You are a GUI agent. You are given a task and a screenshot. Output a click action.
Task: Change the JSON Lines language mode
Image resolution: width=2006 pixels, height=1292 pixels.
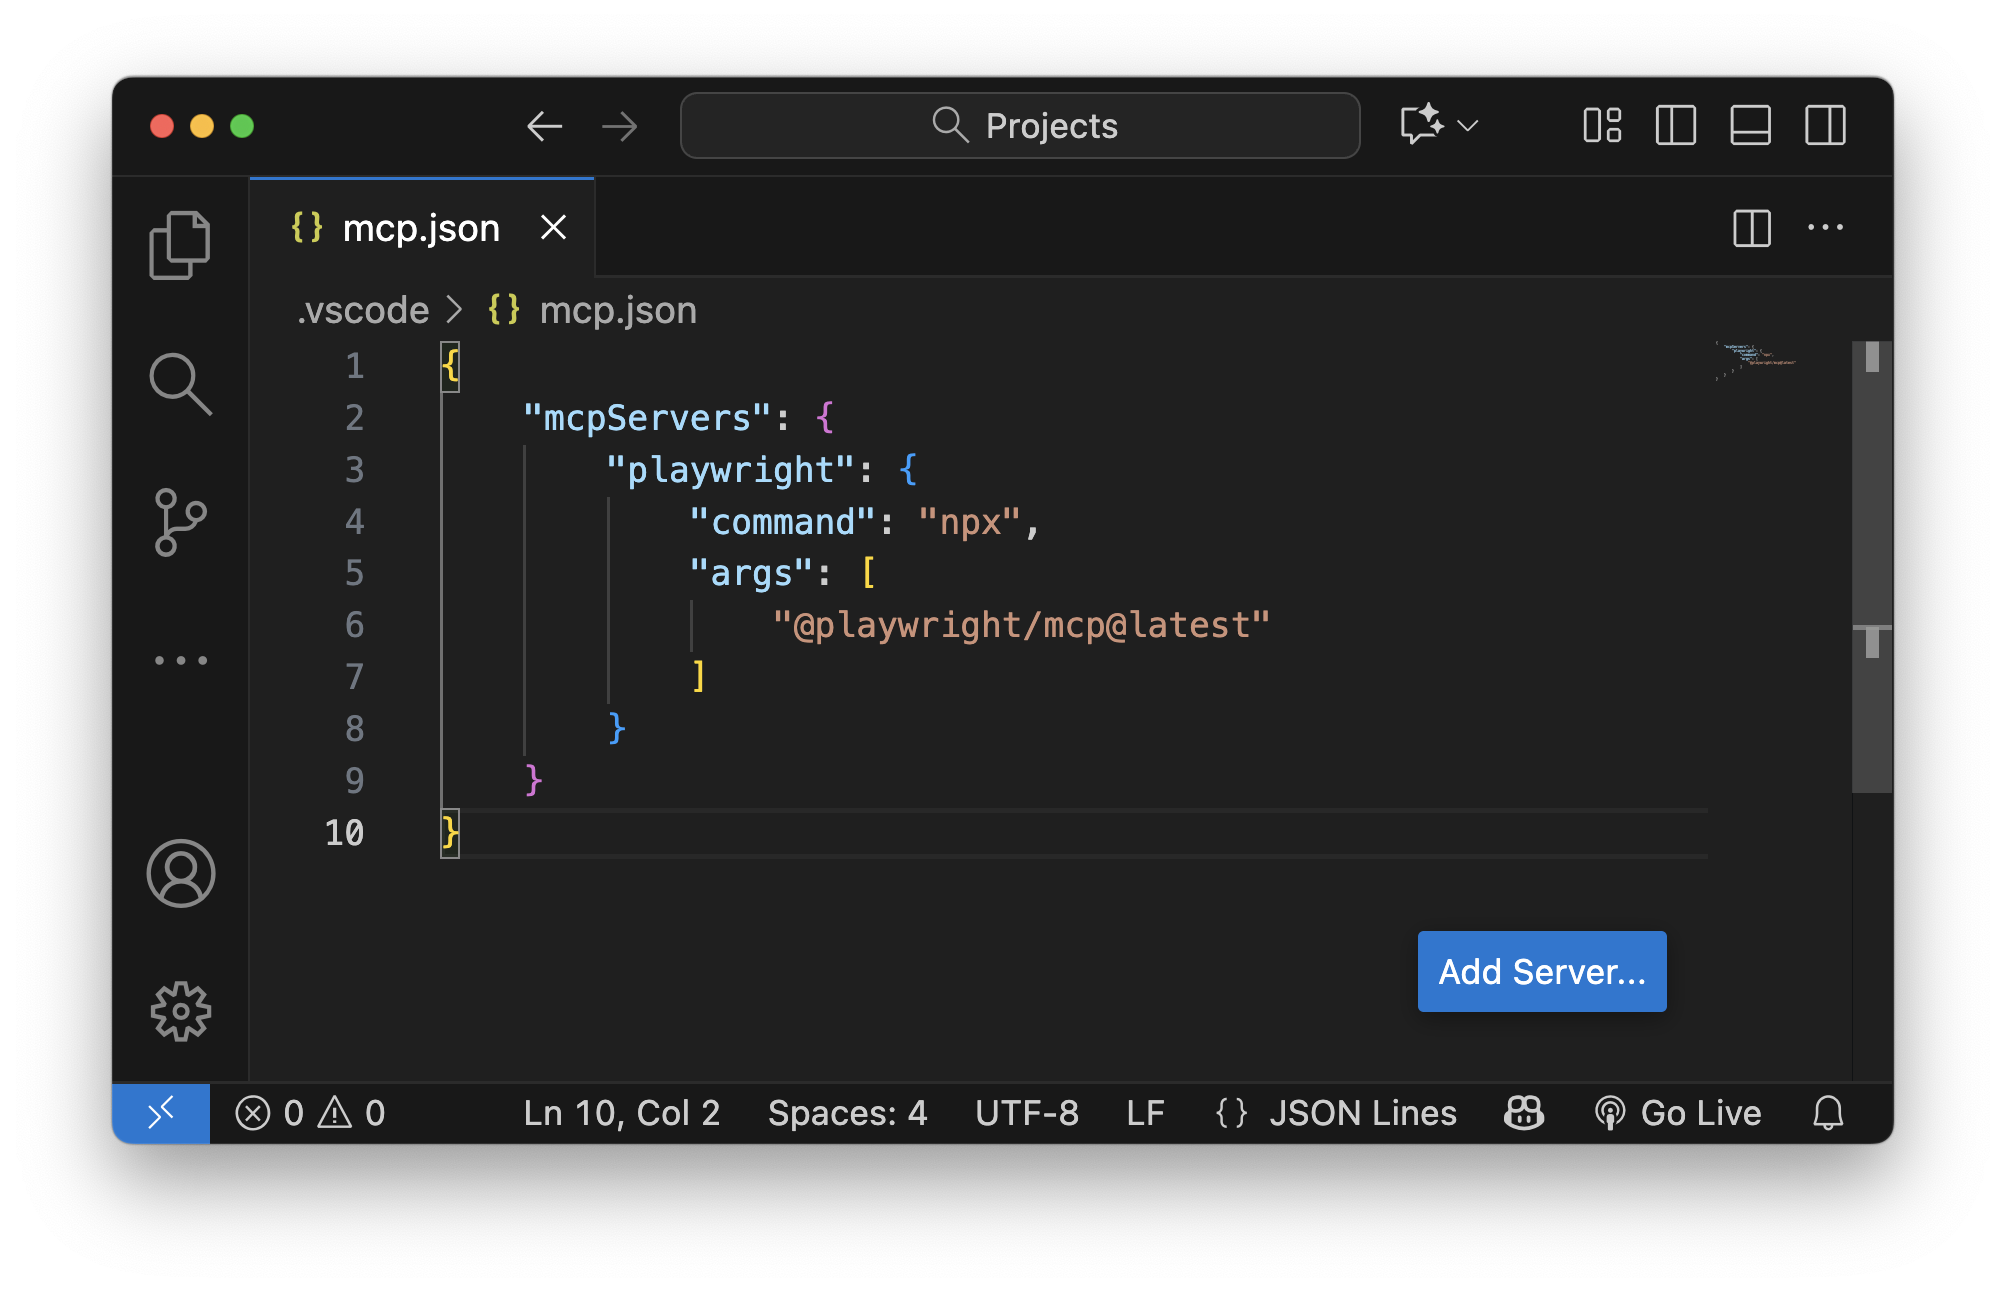pyautogui.click(x=1362, y=1113)
